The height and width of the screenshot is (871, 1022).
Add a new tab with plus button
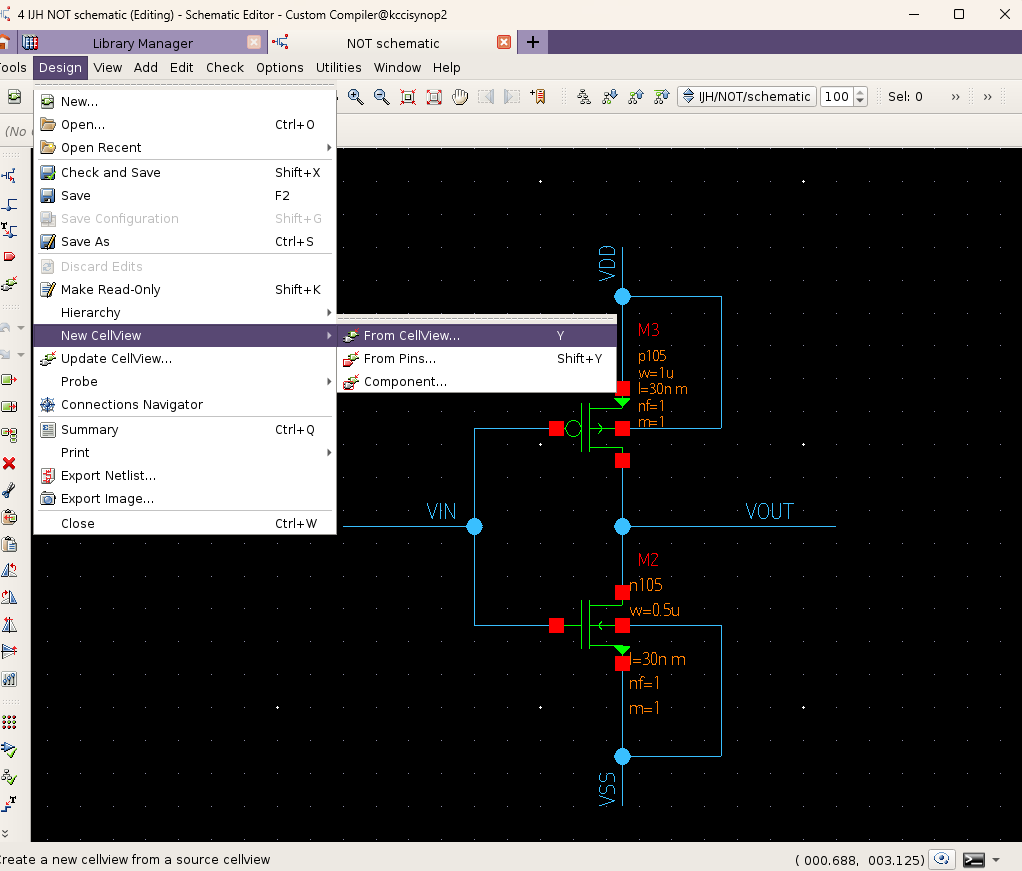[x=533, y=42]
